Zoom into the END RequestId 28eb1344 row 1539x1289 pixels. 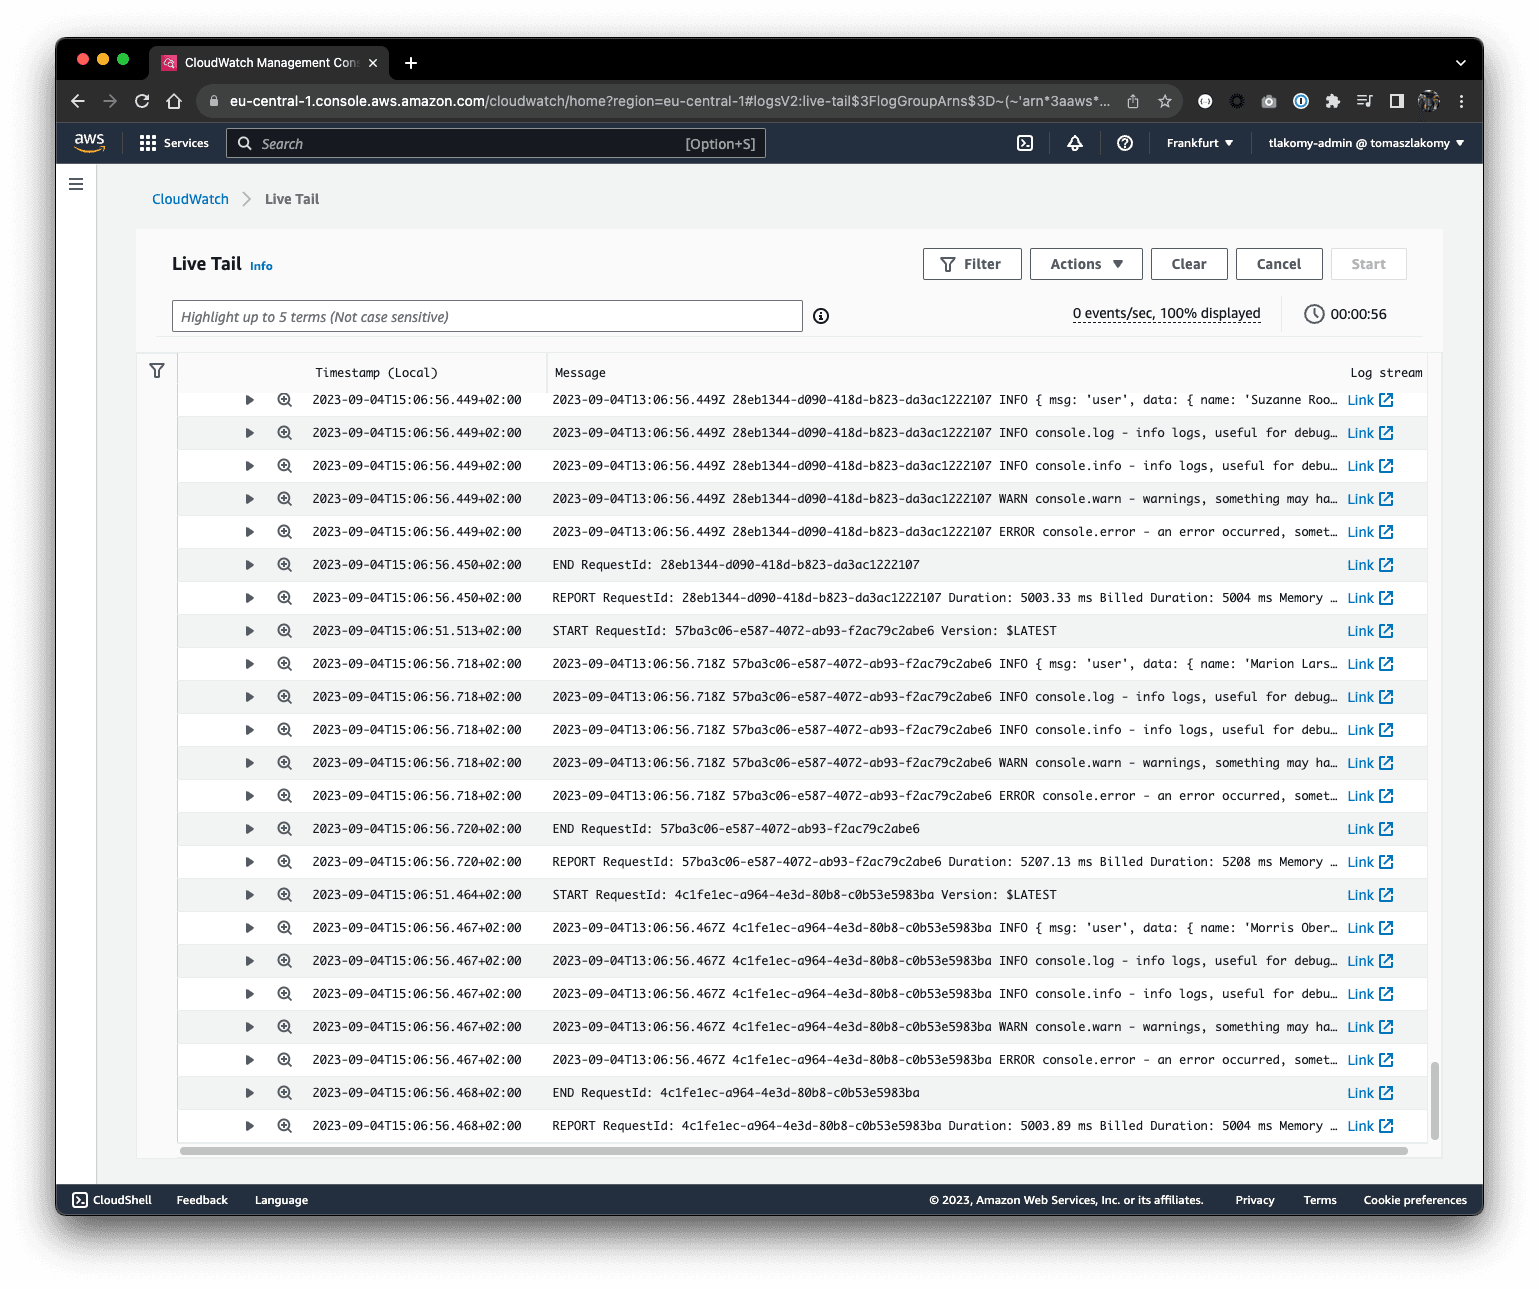(x=285, y=565)
